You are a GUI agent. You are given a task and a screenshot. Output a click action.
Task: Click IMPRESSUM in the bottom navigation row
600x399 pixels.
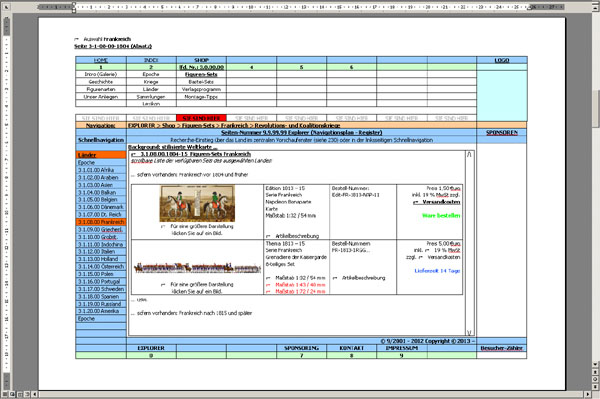[x=401, y=348]
